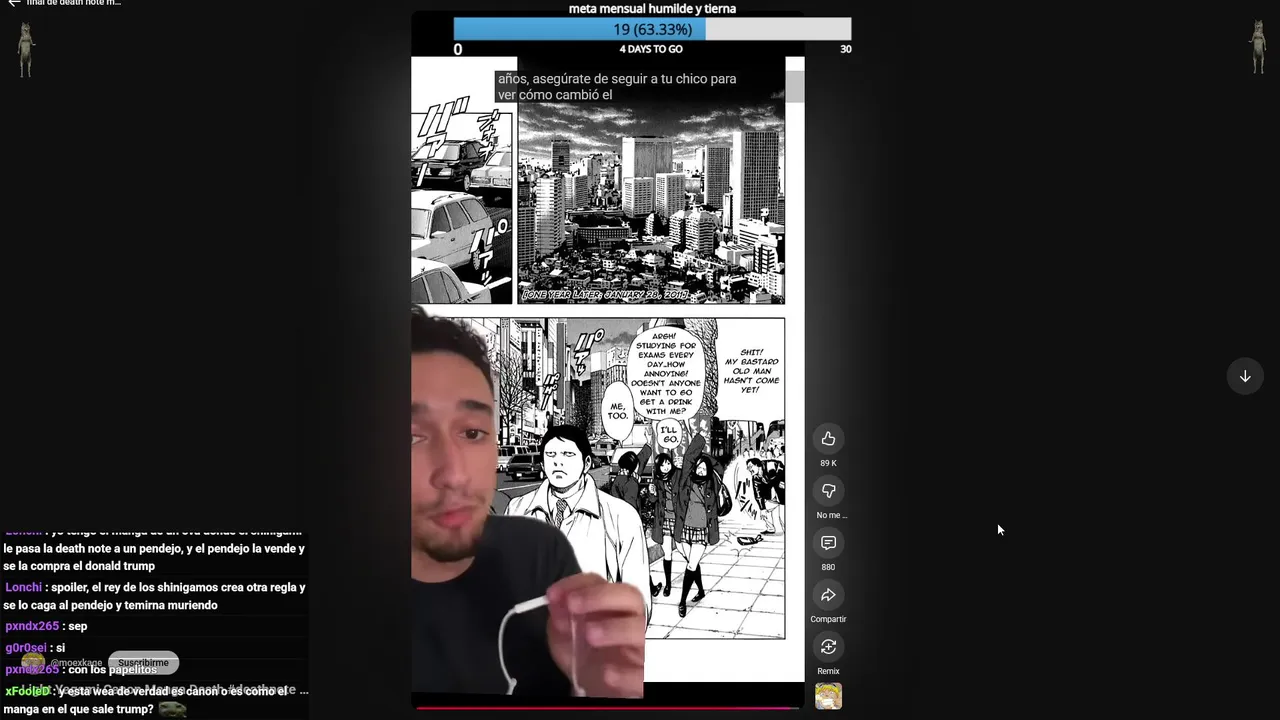The height and width of the screenshot is (720, 1280).
Task: Click g0r0sei username in chat
Action: click(25, 648)
